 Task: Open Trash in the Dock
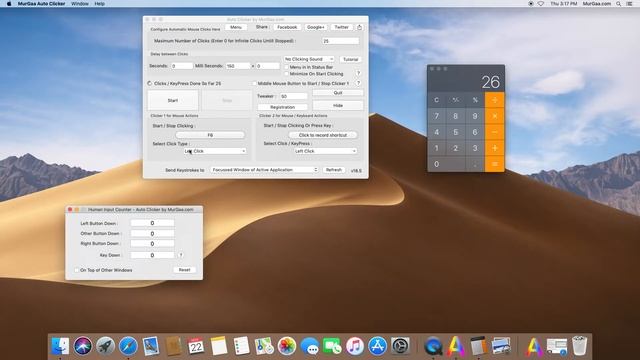tap(579, 346)
